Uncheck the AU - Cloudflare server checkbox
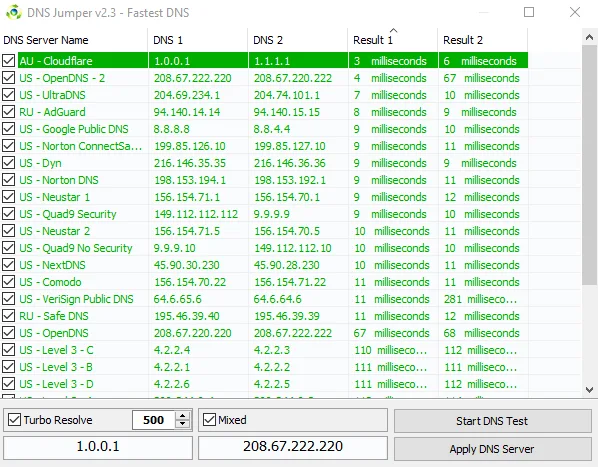The image size is (598, 467). tap(8, 61)
